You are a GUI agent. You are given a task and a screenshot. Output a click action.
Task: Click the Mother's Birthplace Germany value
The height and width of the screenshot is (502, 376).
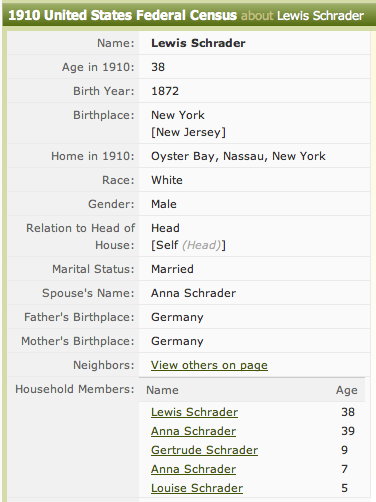pyautogui.click(x=177, y=341)
